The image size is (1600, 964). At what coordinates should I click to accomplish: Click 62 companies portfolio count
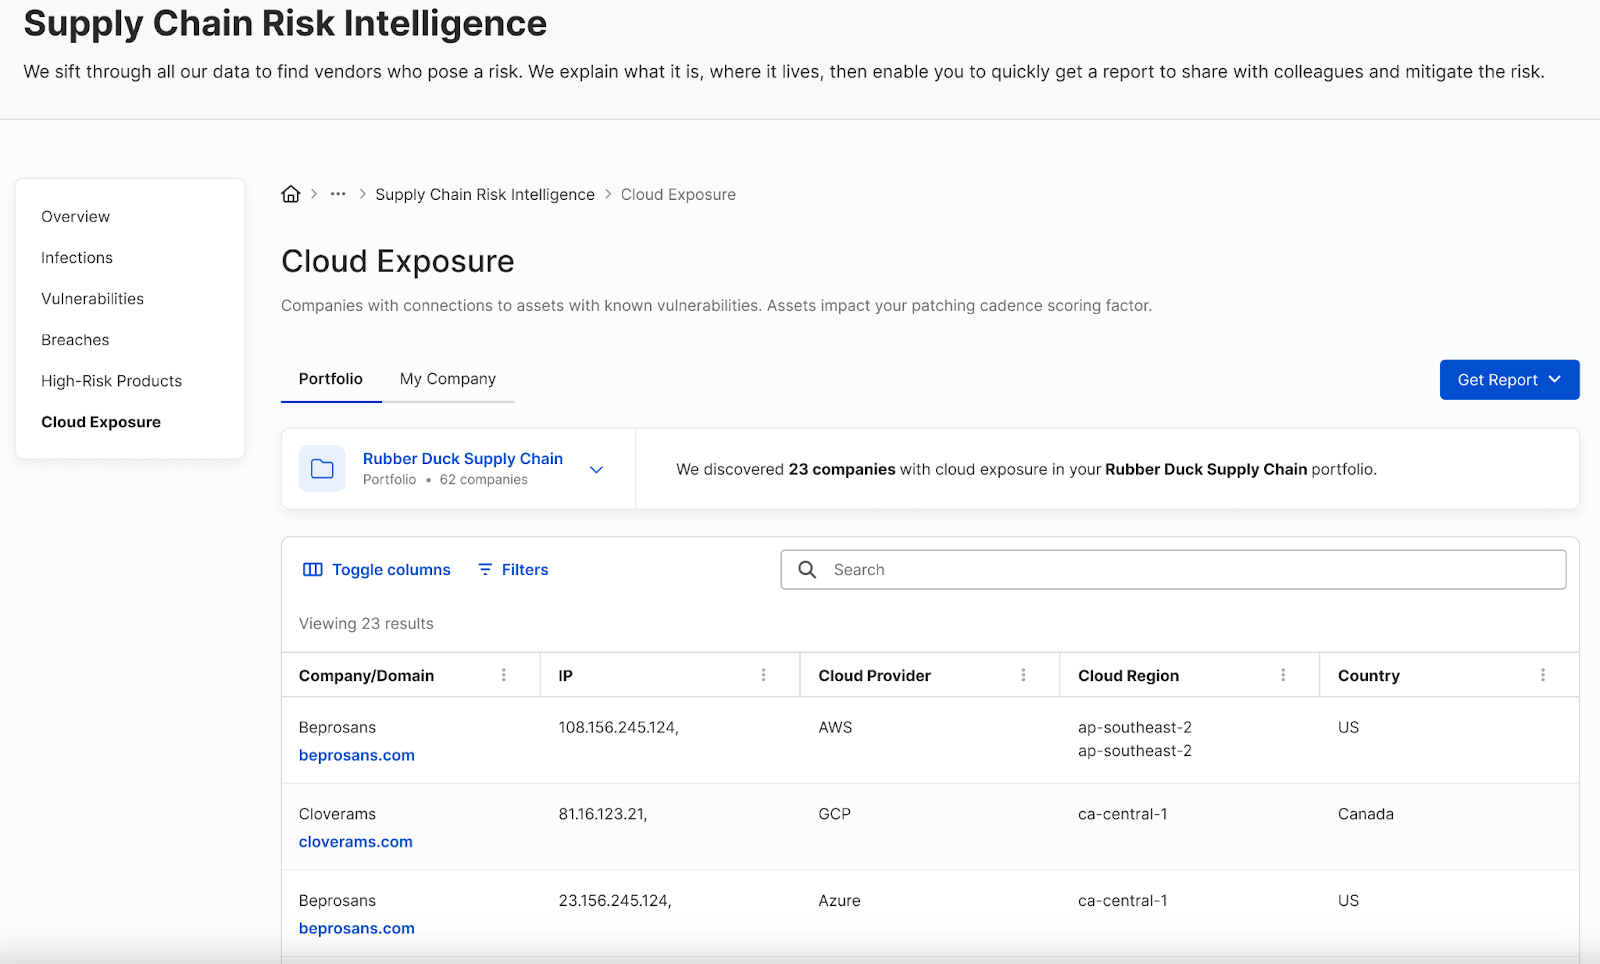pos(484,480)
